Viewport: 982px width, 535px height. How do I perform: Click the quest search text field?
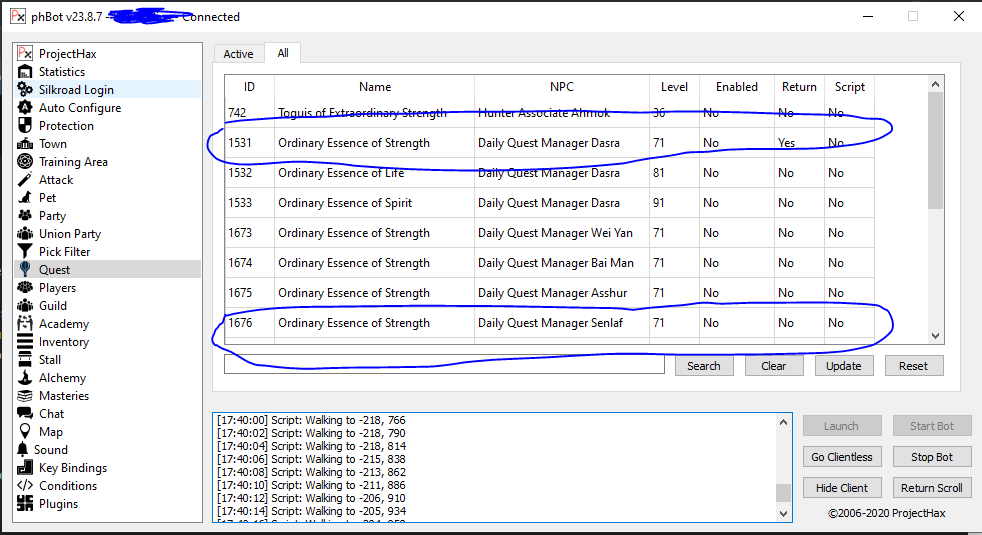(x=444, y=366)
